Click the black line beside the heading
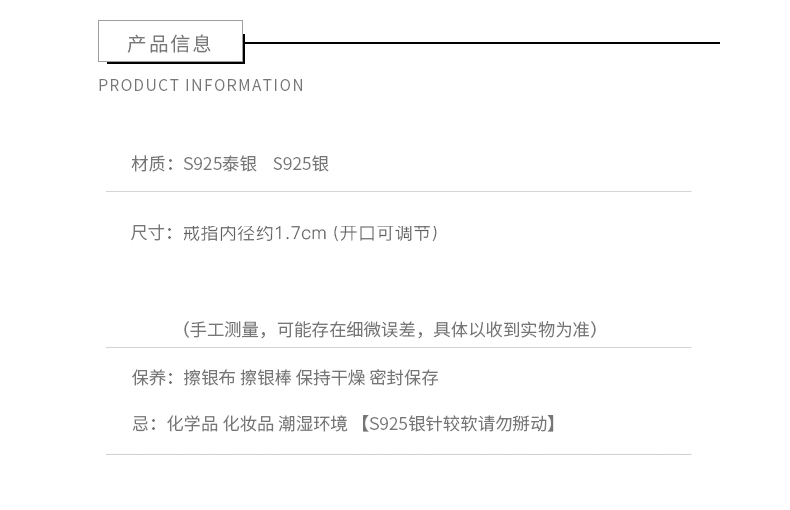 click(x=481, y=43)
